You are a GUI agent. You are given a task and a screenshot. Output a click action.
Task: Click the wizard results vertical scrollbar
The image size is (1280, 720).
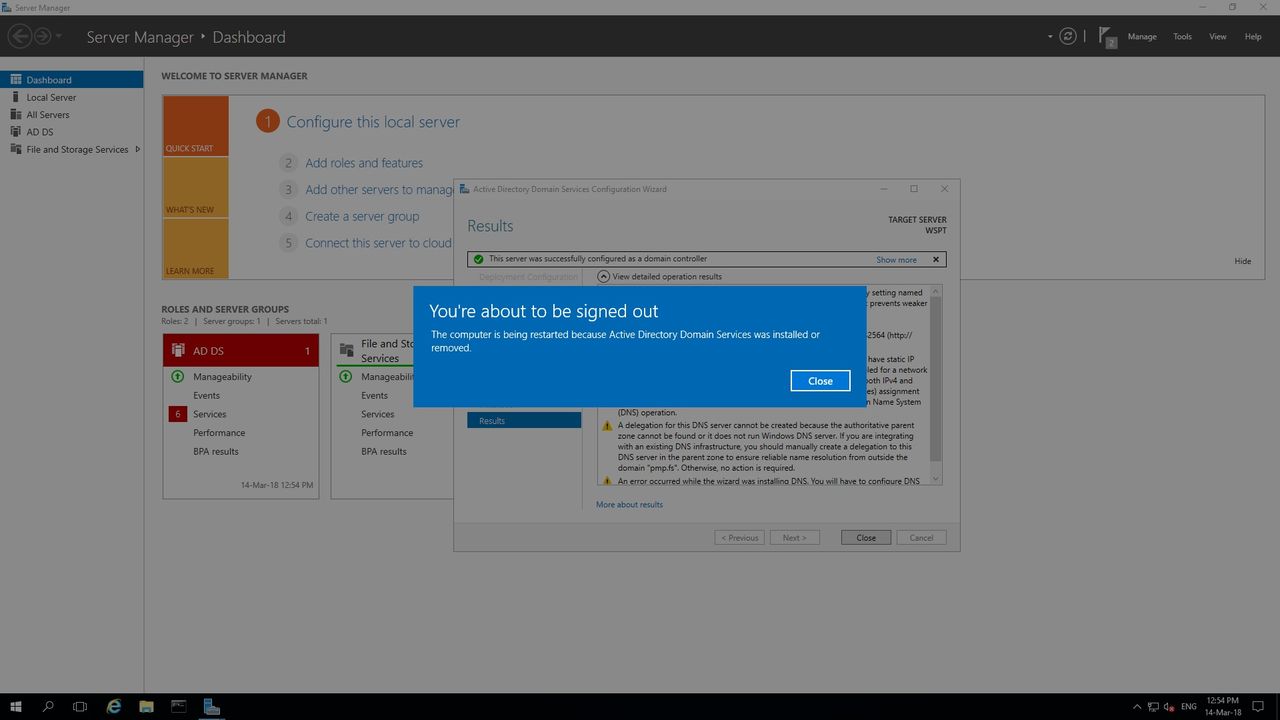click(x=936, y=378)
